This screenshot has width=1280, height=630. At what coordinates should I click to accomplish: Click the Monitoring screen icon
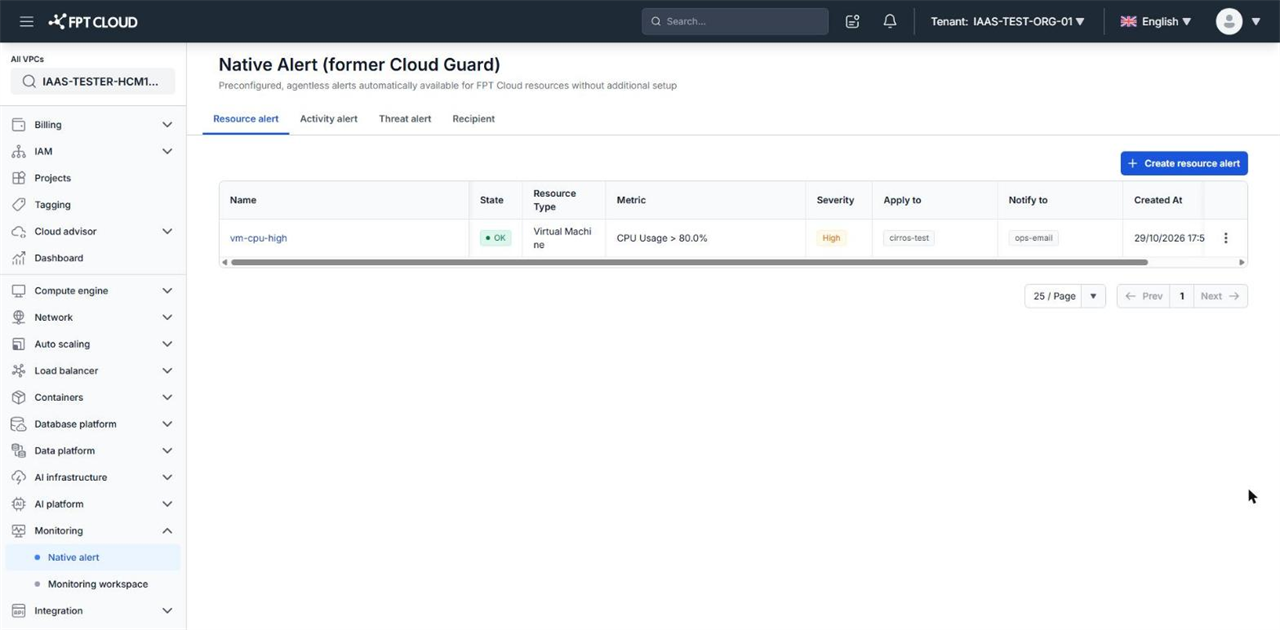click(x=18, y=531)
